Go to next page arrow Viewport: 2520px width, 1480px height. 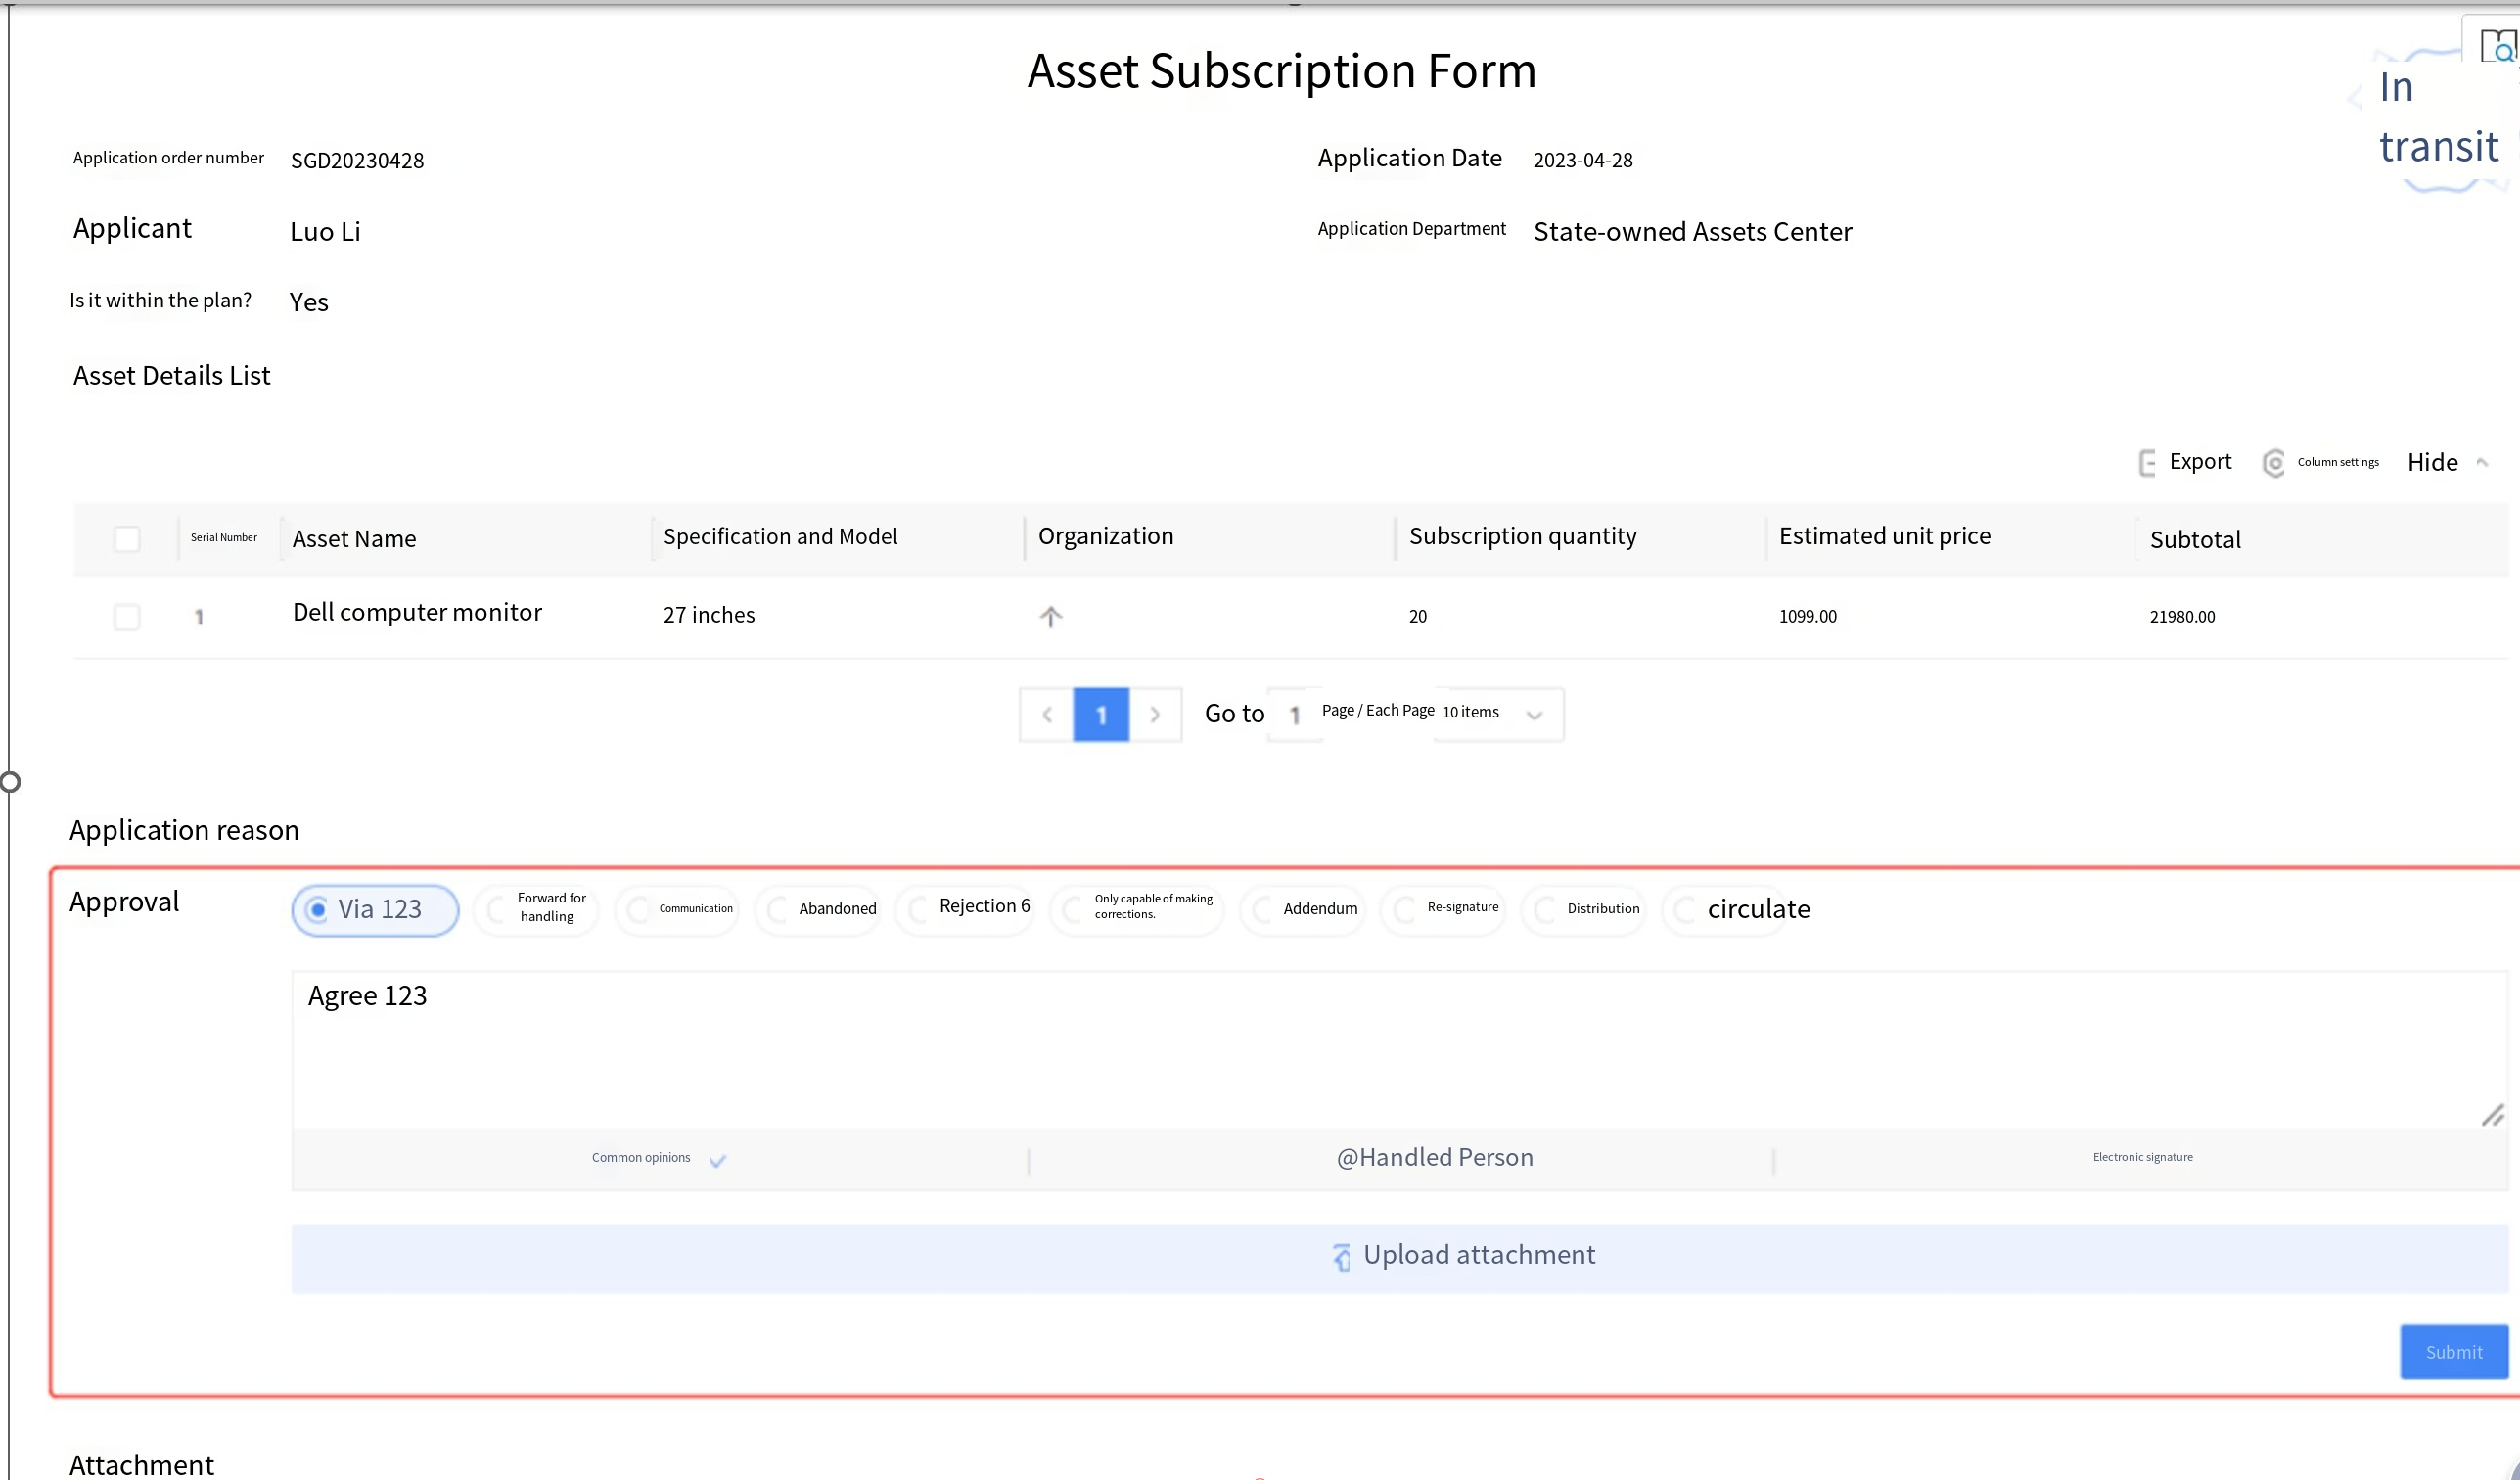pyautogui.click(x=1155, y=714)
